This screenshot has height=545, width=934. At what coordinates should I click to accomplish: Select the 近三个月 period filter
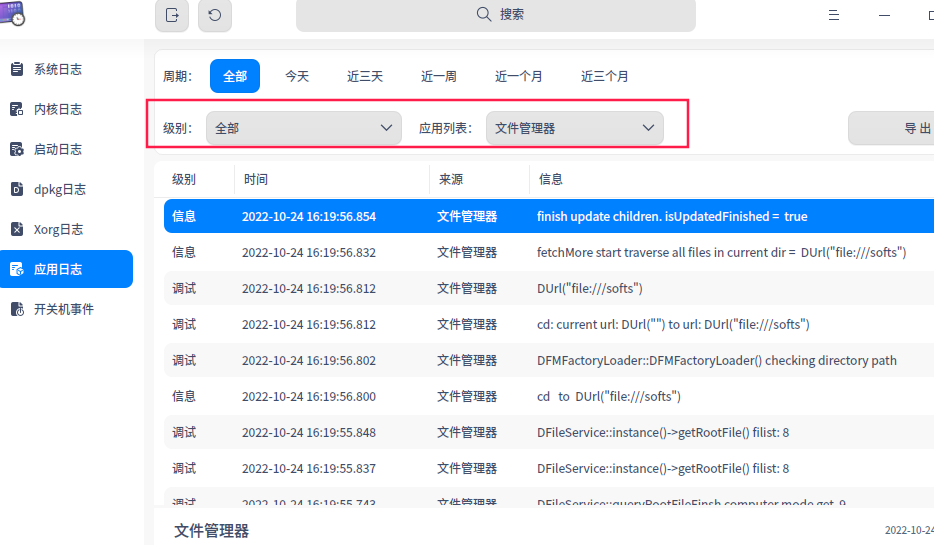point(604,76)
